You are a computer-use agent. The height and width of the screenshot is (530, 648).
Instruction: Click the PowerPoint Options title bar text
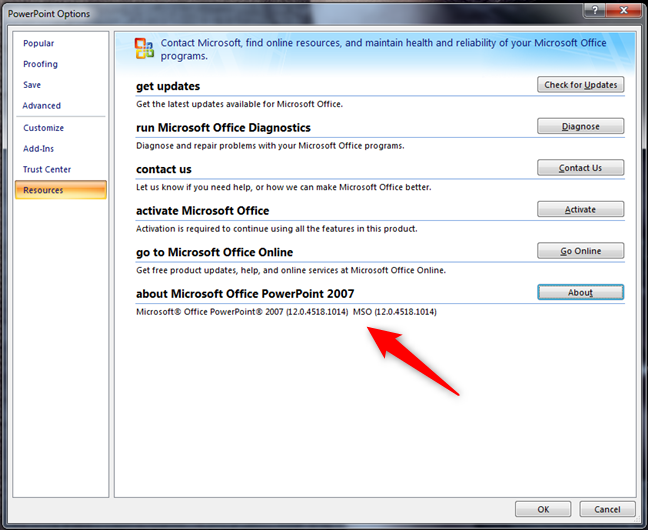49,14
